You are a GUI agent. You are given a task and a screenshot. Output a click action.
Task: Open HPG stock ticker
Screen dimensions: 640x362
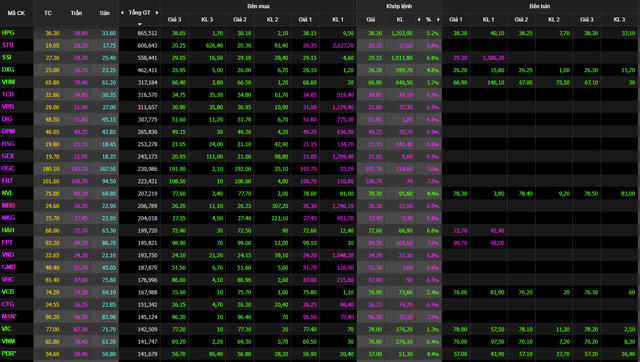(x=8, y=33)
